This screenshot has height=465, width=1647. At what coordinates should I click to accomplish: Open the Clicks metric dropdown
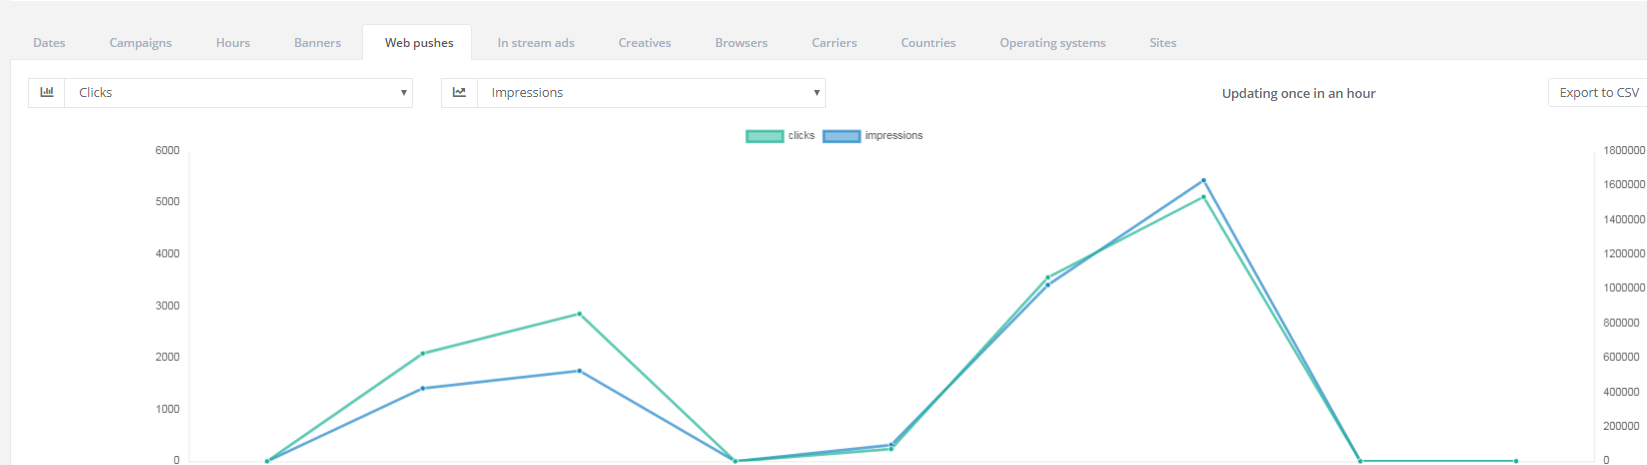point(238,93)
